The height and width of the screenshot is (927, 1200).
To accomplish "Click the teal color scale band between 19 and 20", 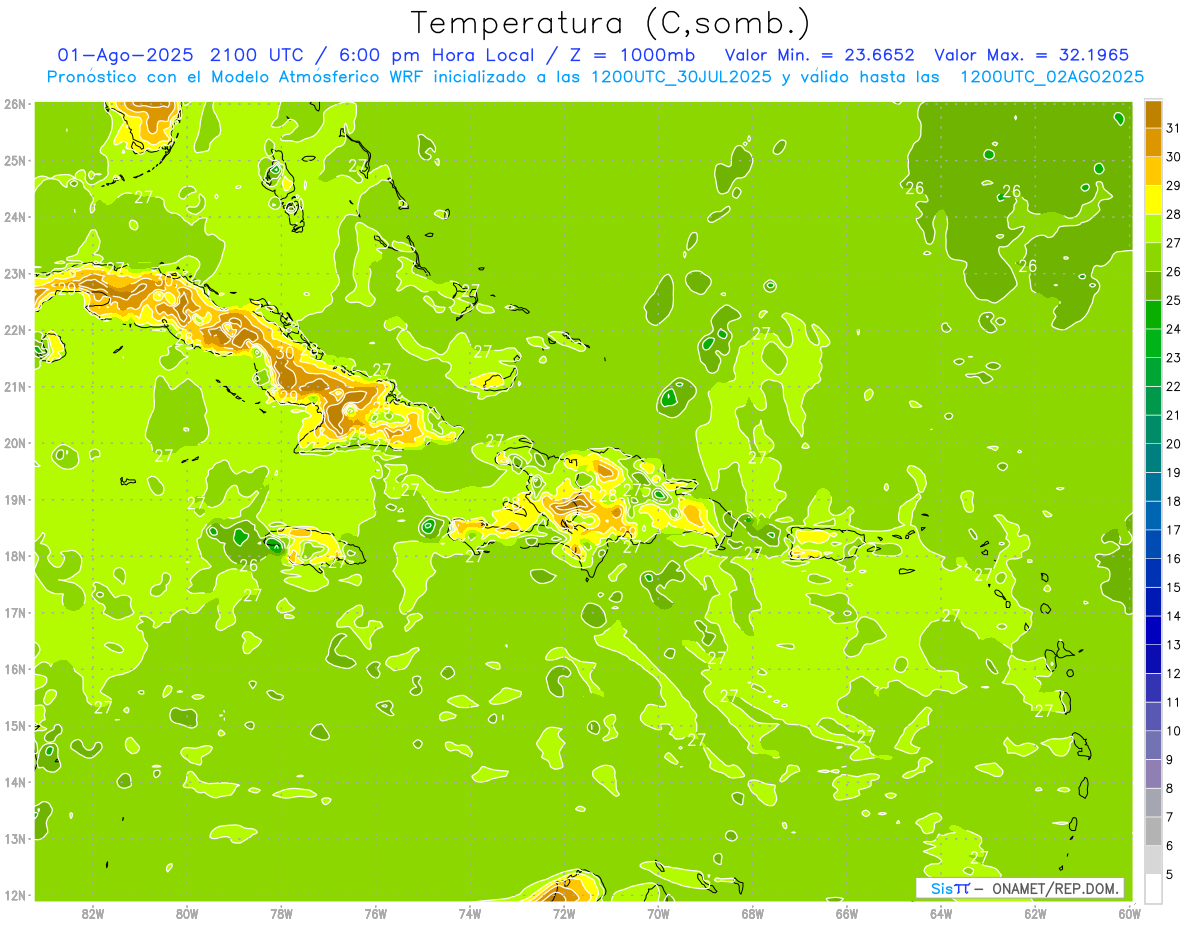I will [x=1153, y=458].
